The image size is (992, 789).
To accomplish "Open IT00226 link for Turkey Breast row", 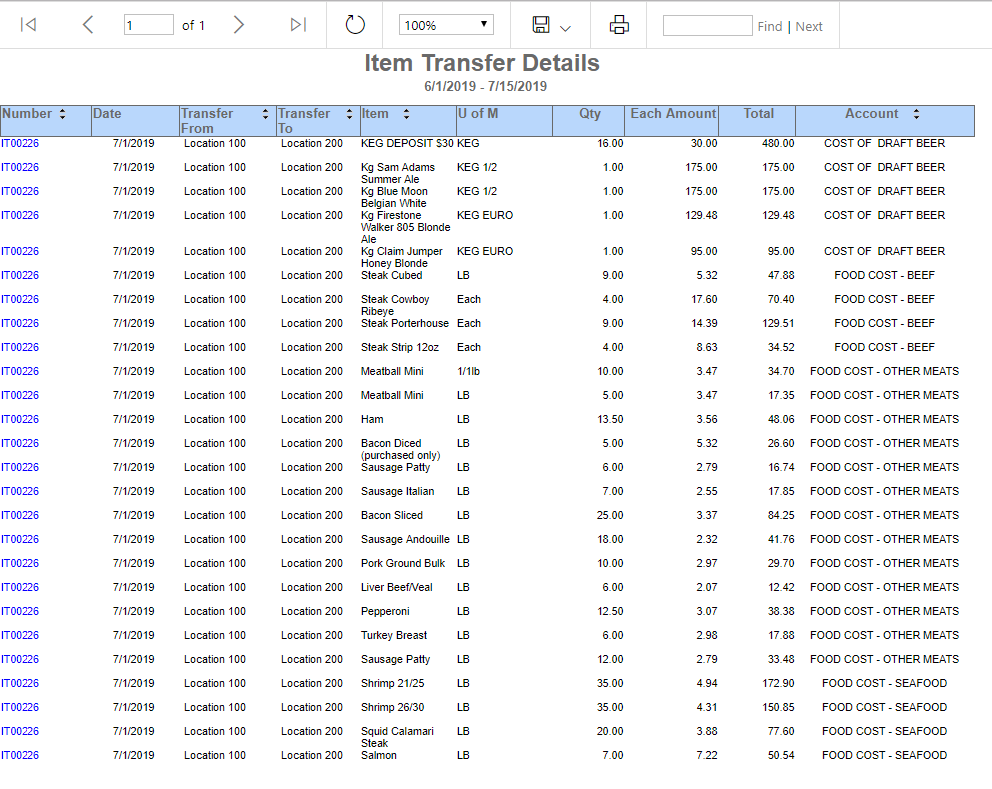I will (20, 636).
